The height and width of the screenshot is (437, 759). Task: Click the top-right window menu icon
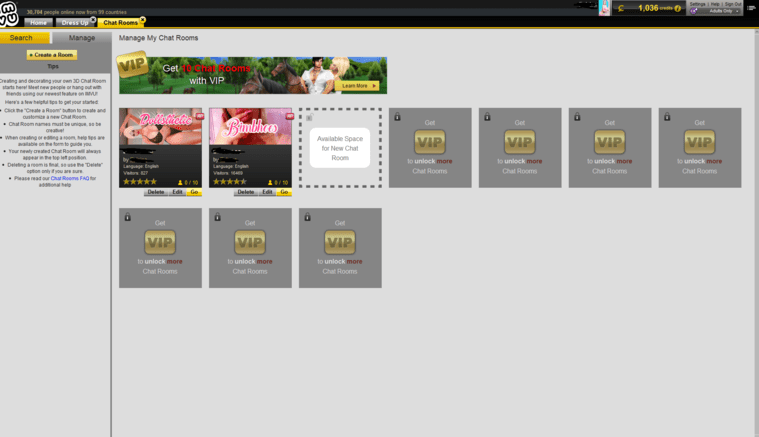[x=751, y=8]
